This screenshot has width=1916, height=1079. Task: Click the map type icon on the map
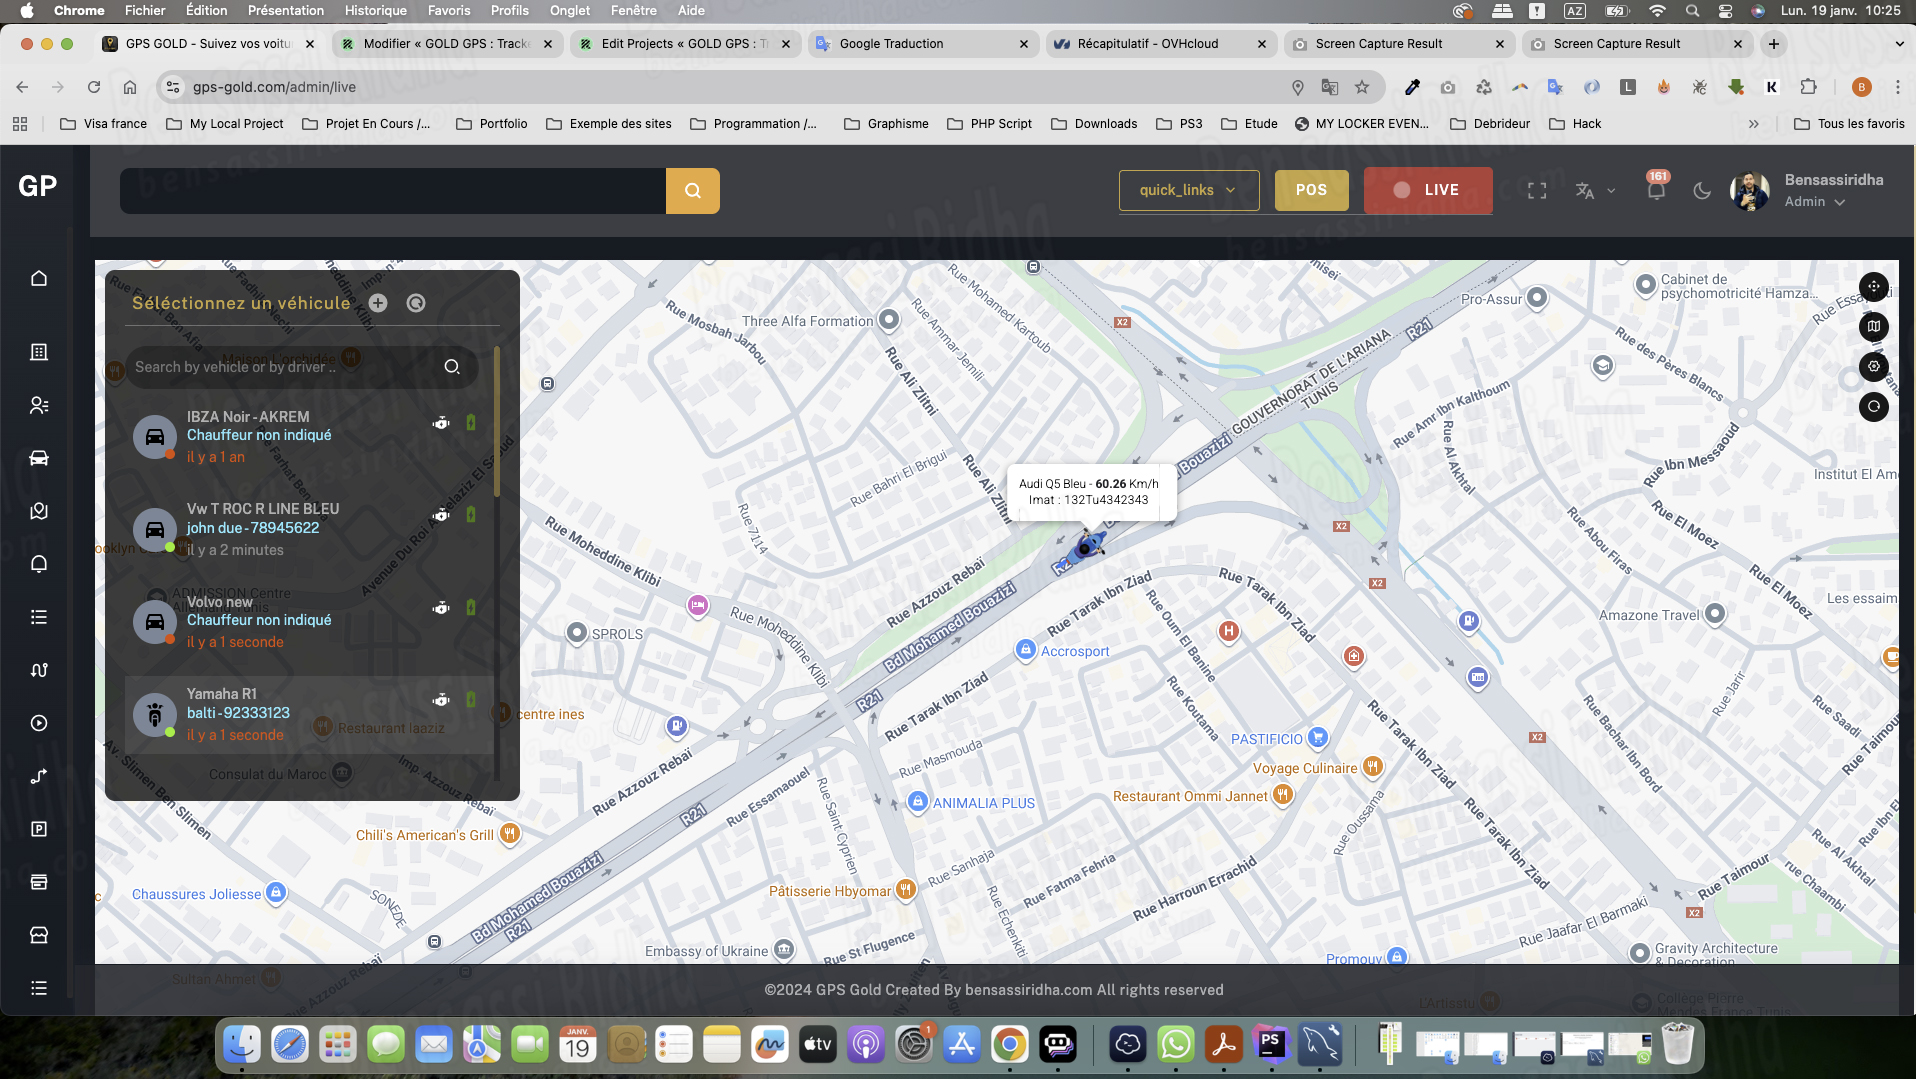click(x=1873, y=326)
